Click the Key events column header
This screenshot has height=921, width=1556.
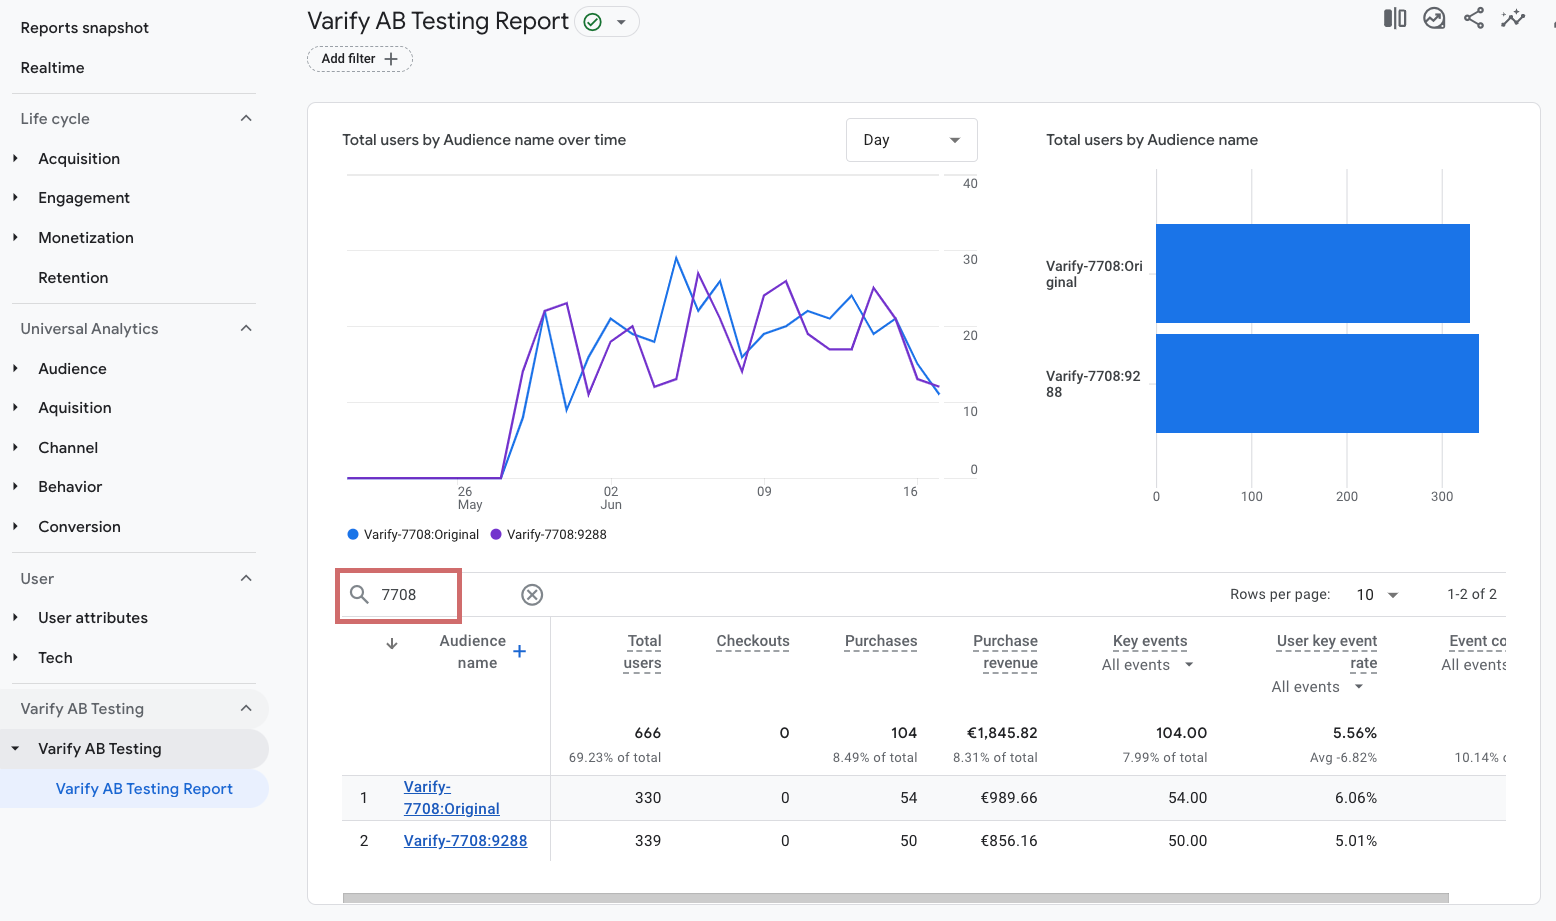click(1150, 641)
